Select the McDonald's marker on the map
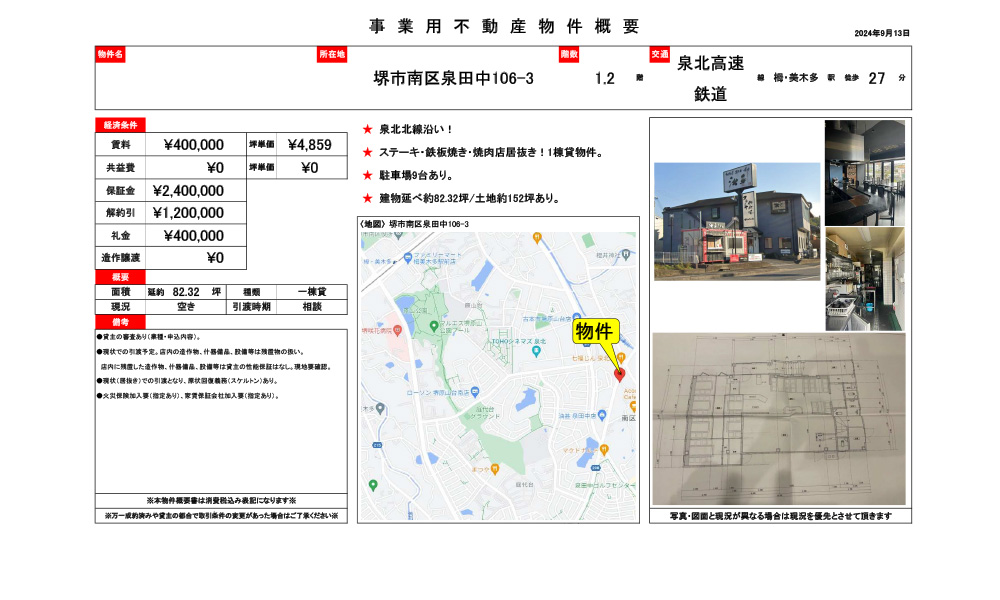 [602, 450]
